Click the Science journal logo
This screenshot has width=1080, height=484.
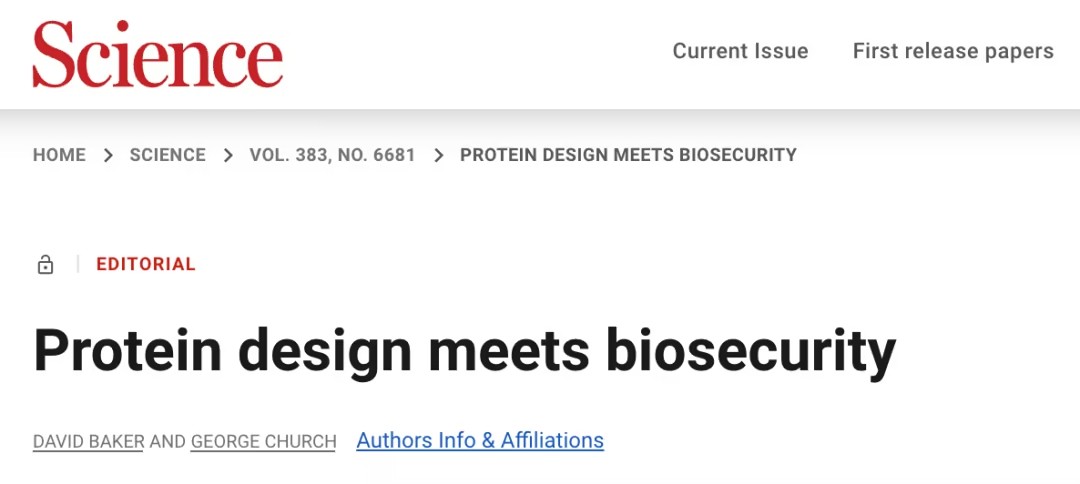157,54
